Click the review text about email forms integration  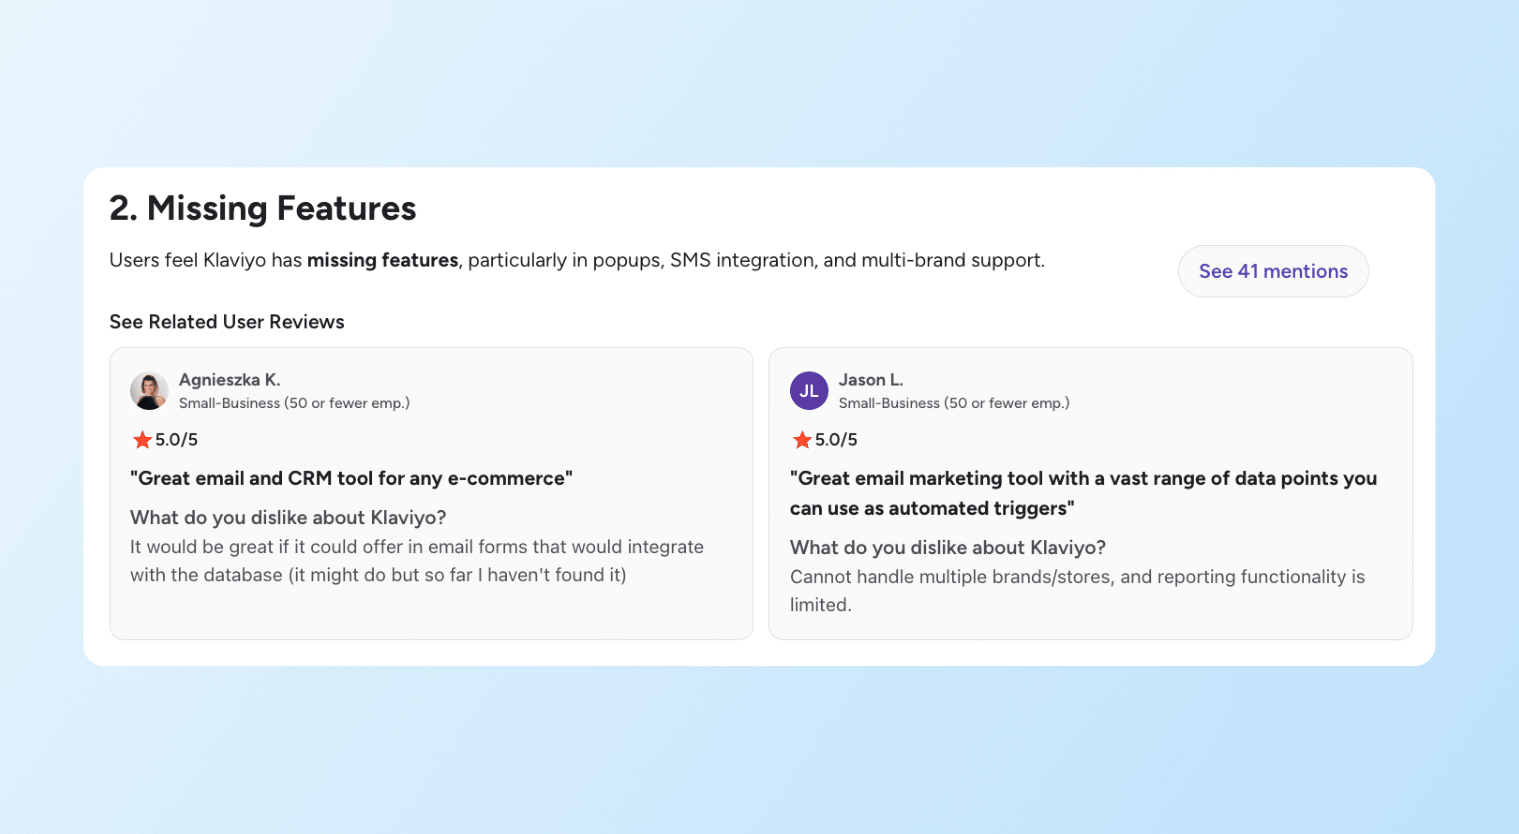[x=416, y=561]
